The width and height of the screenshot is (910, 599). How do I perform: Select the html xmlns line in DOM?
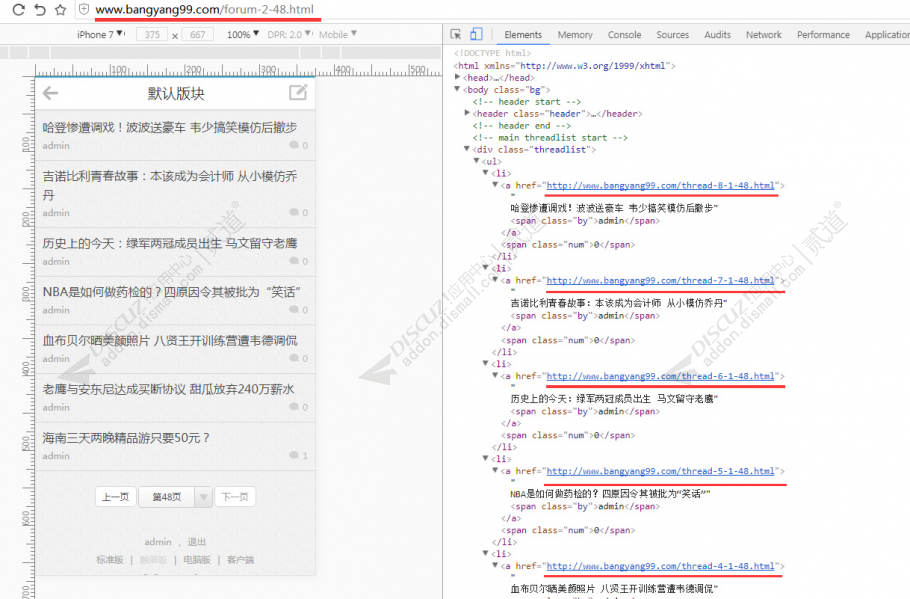coord(565,66)
